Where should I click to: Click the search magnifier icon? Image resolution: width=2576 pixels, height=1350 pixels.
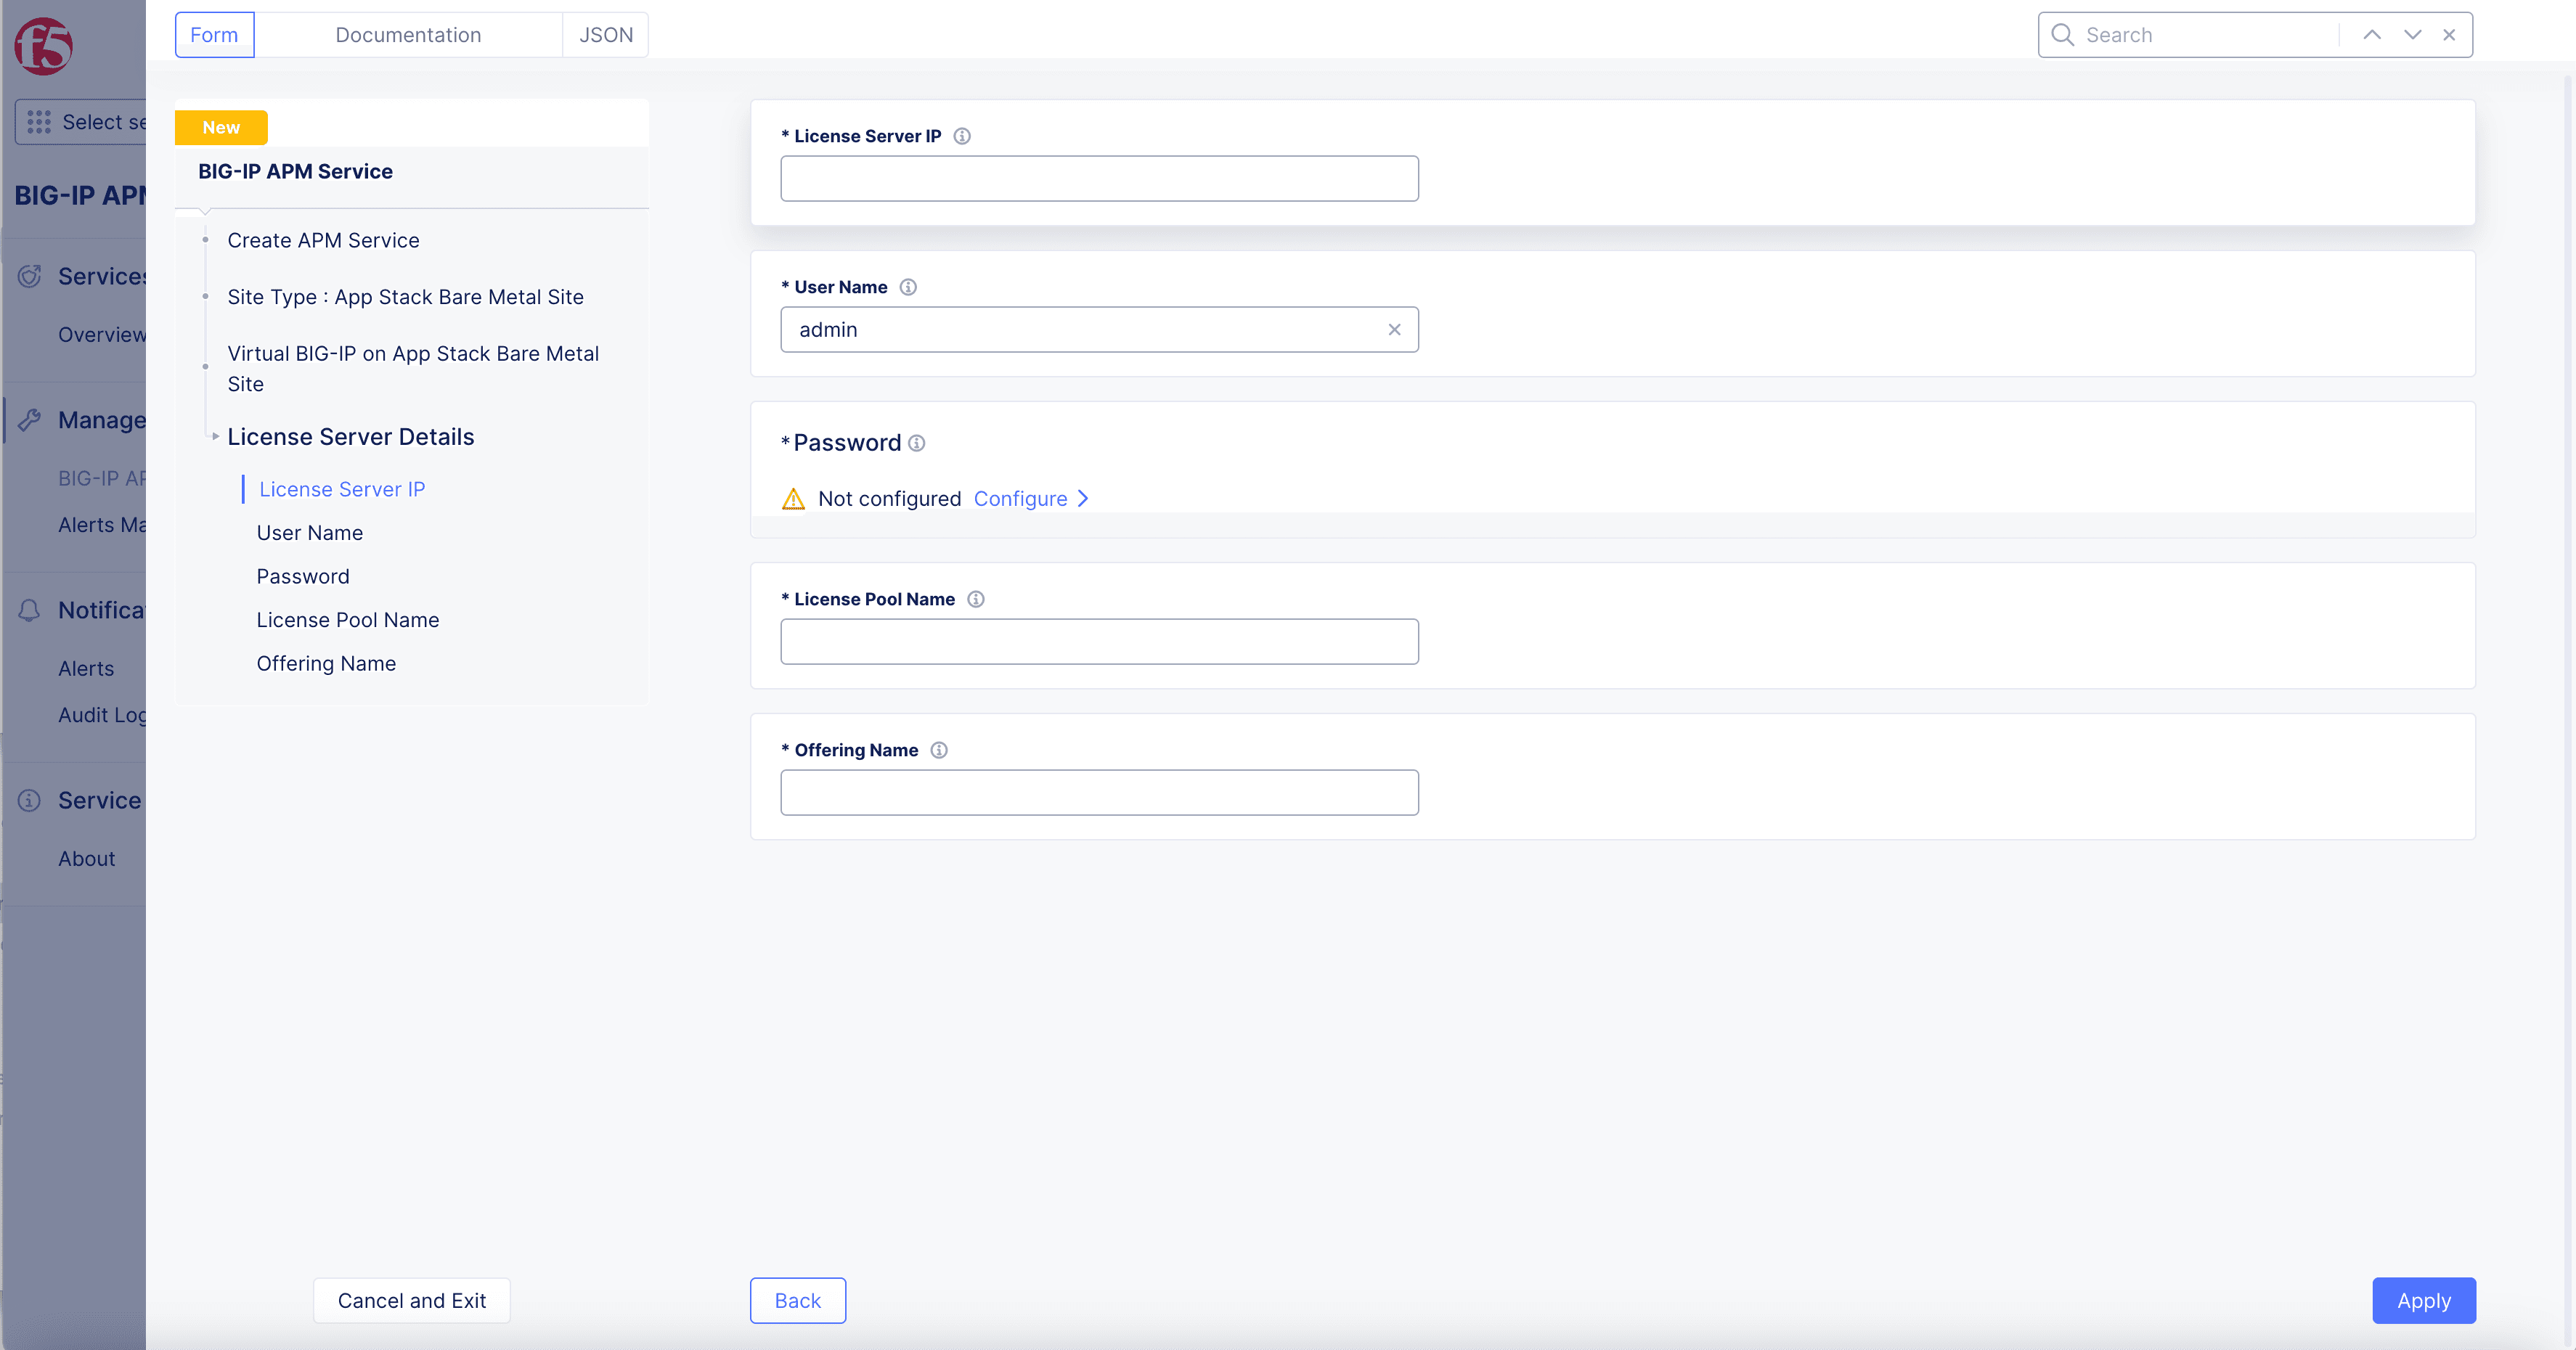point(2062,35)
